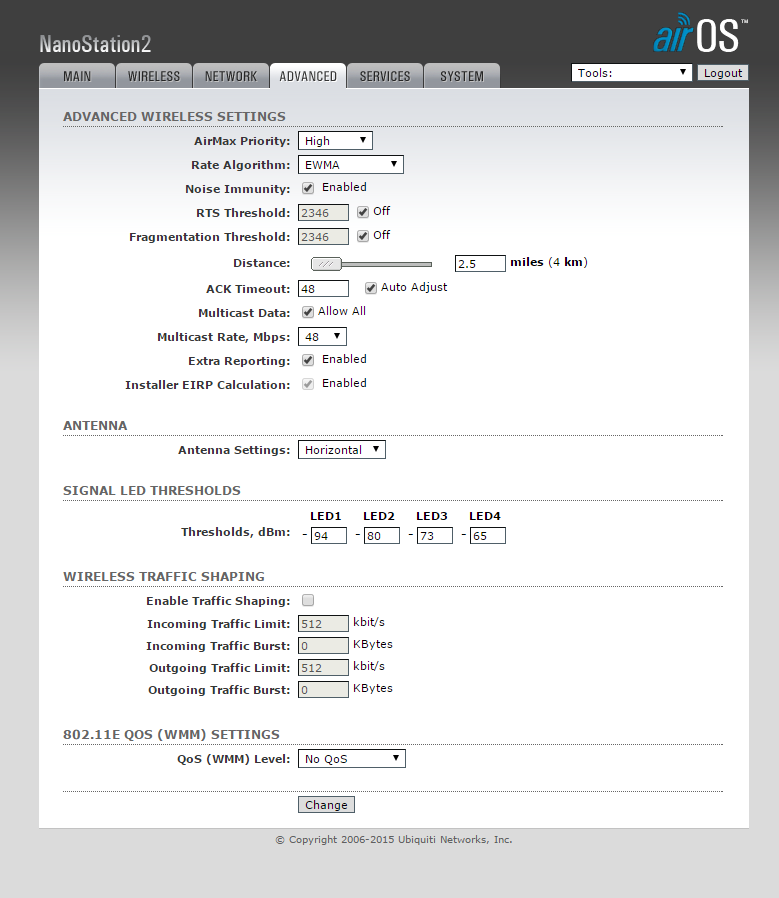The width and height of the screenshot is (779, 898).
Task: Open the SERVICES tab
Action: [385, 76]
